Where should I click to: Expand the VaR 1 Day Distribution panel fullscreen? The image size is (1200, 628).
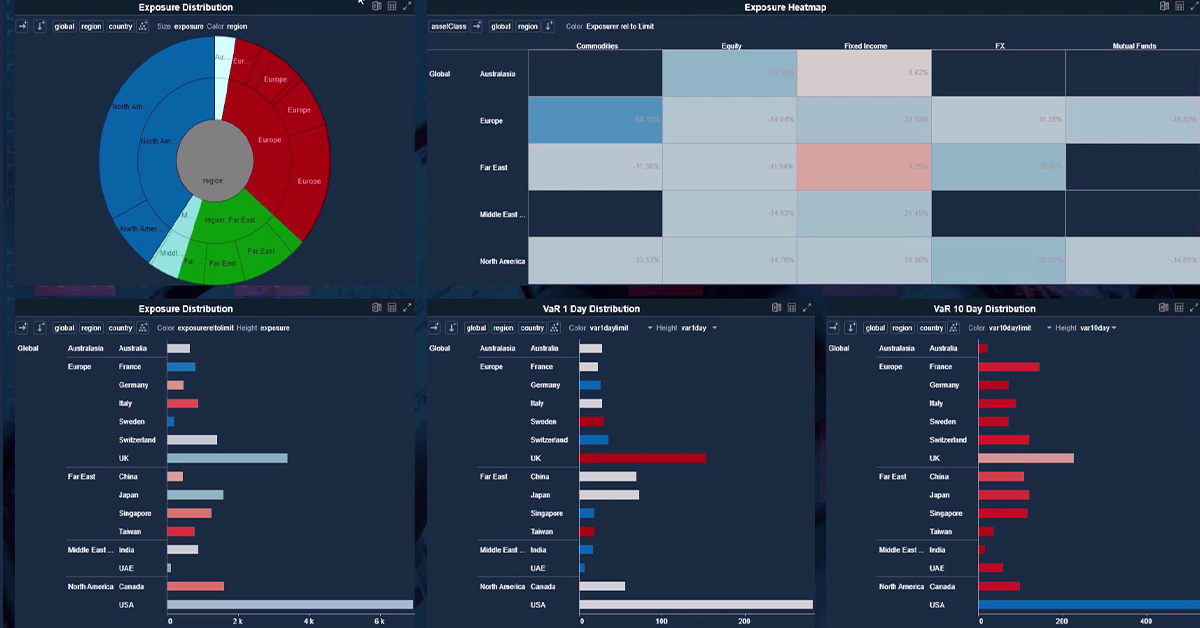point(807,308)
